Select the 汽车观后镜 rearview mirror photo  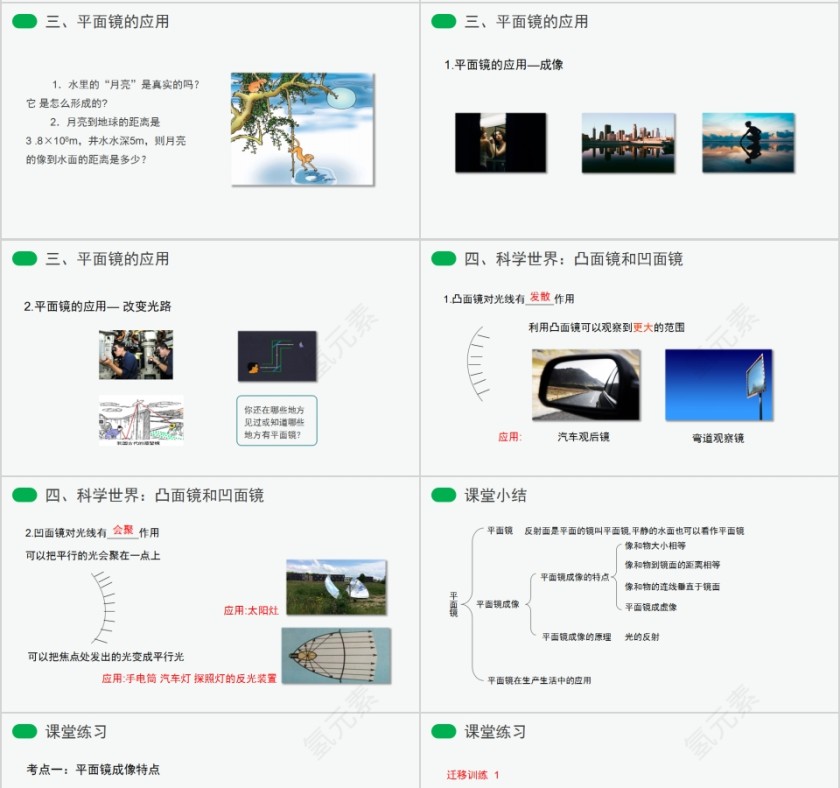(585, 385)
